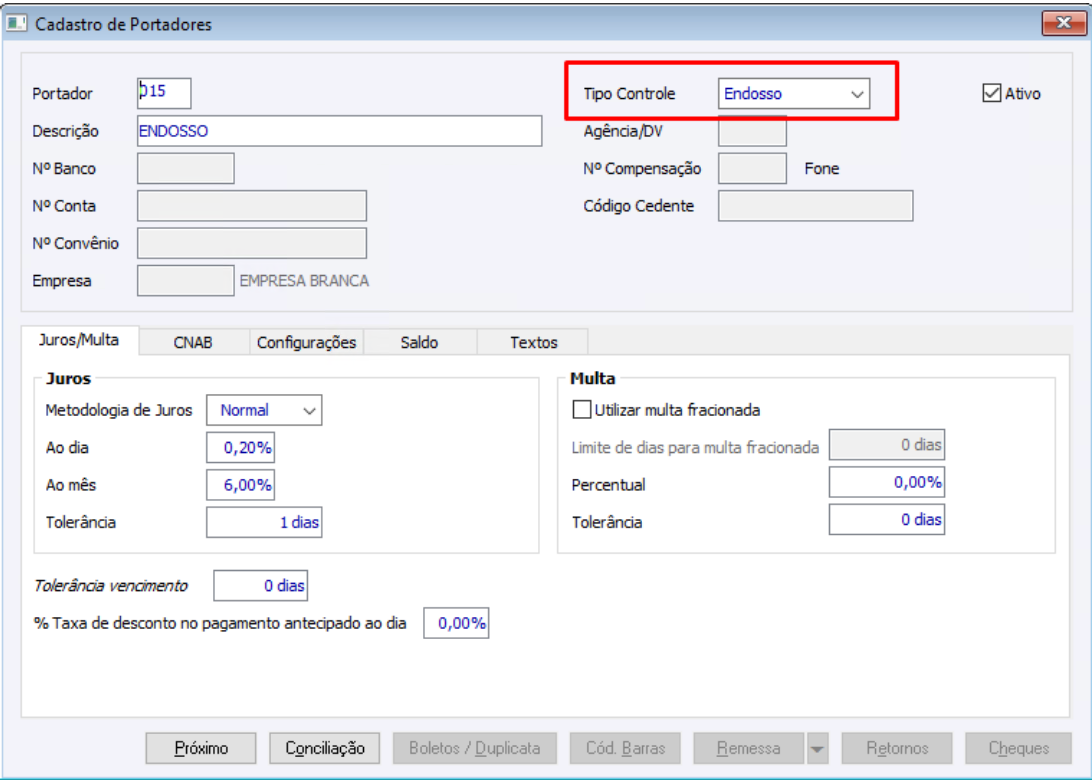Select the Ao dia juros percentage field
1092x780 pixels.
tap(240, 447)
